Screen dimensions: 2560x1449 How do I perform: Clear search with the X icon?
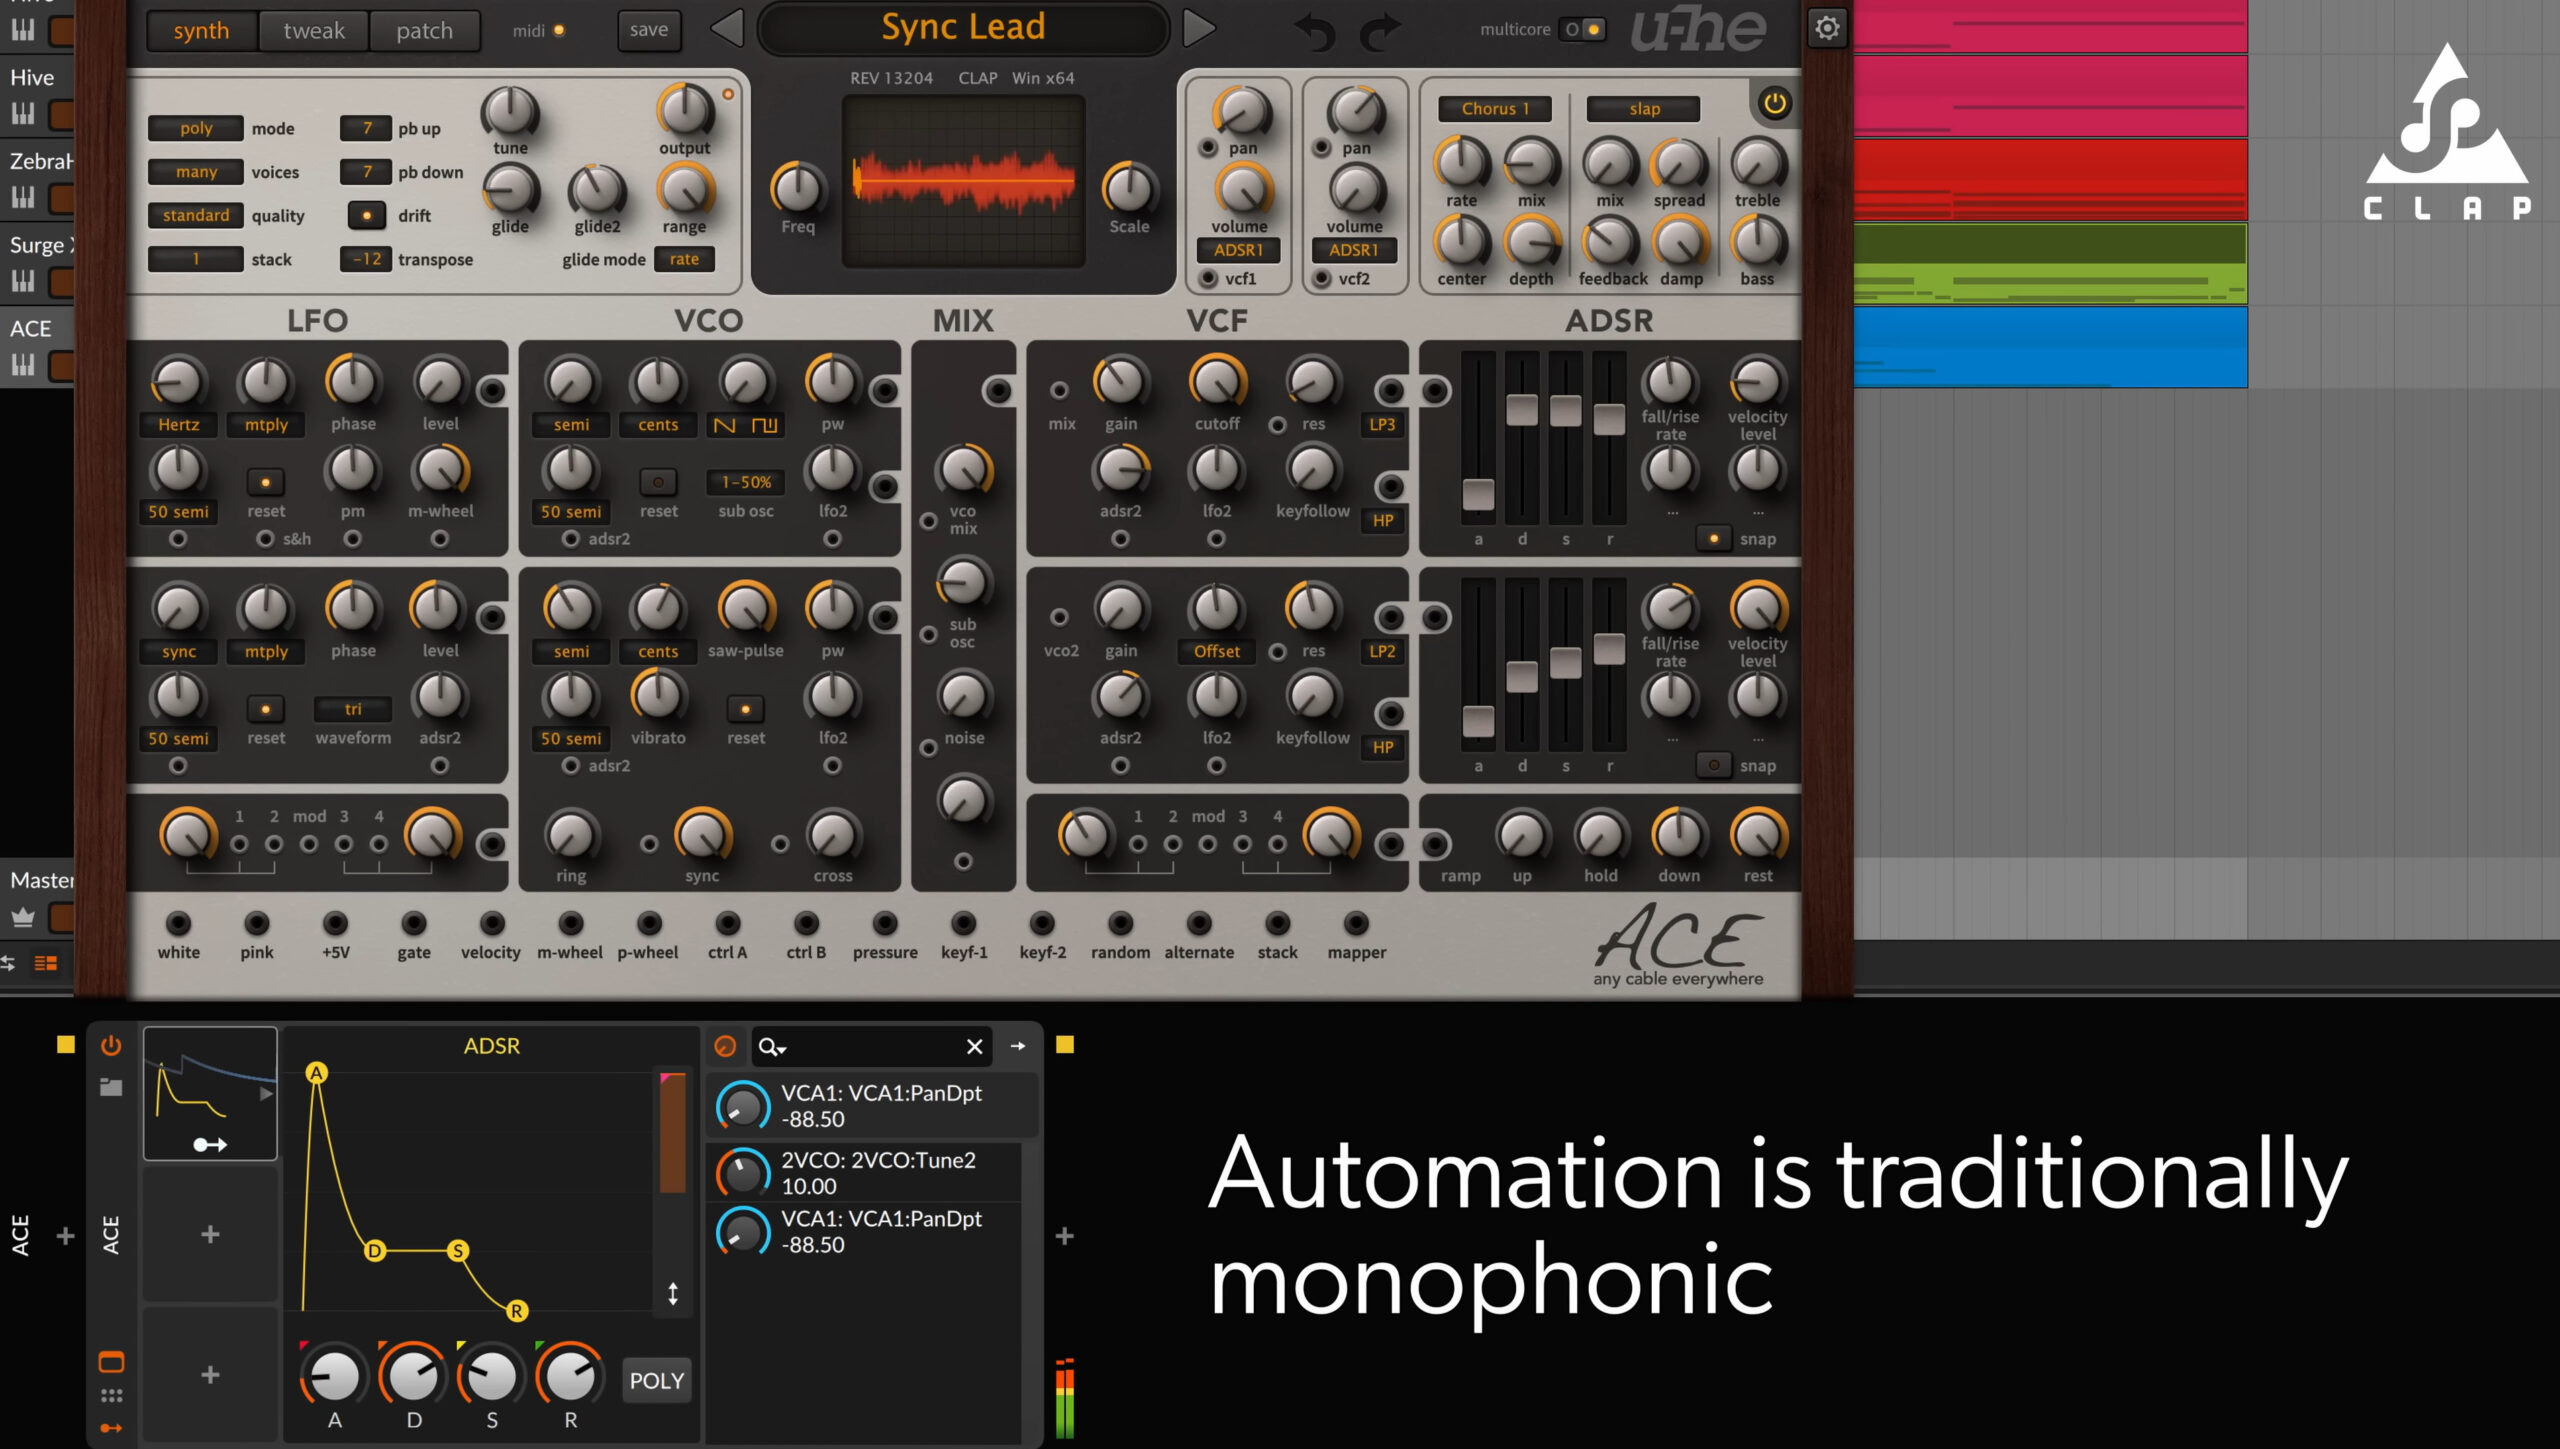[x=974, y=1047]
